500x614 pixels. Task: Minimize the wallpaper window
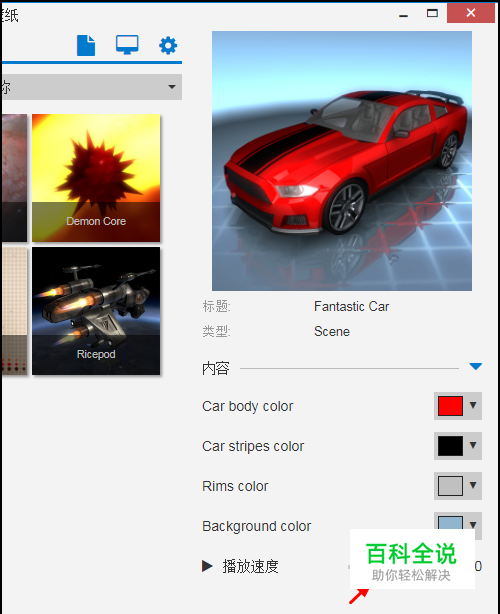tap(403, 15)
